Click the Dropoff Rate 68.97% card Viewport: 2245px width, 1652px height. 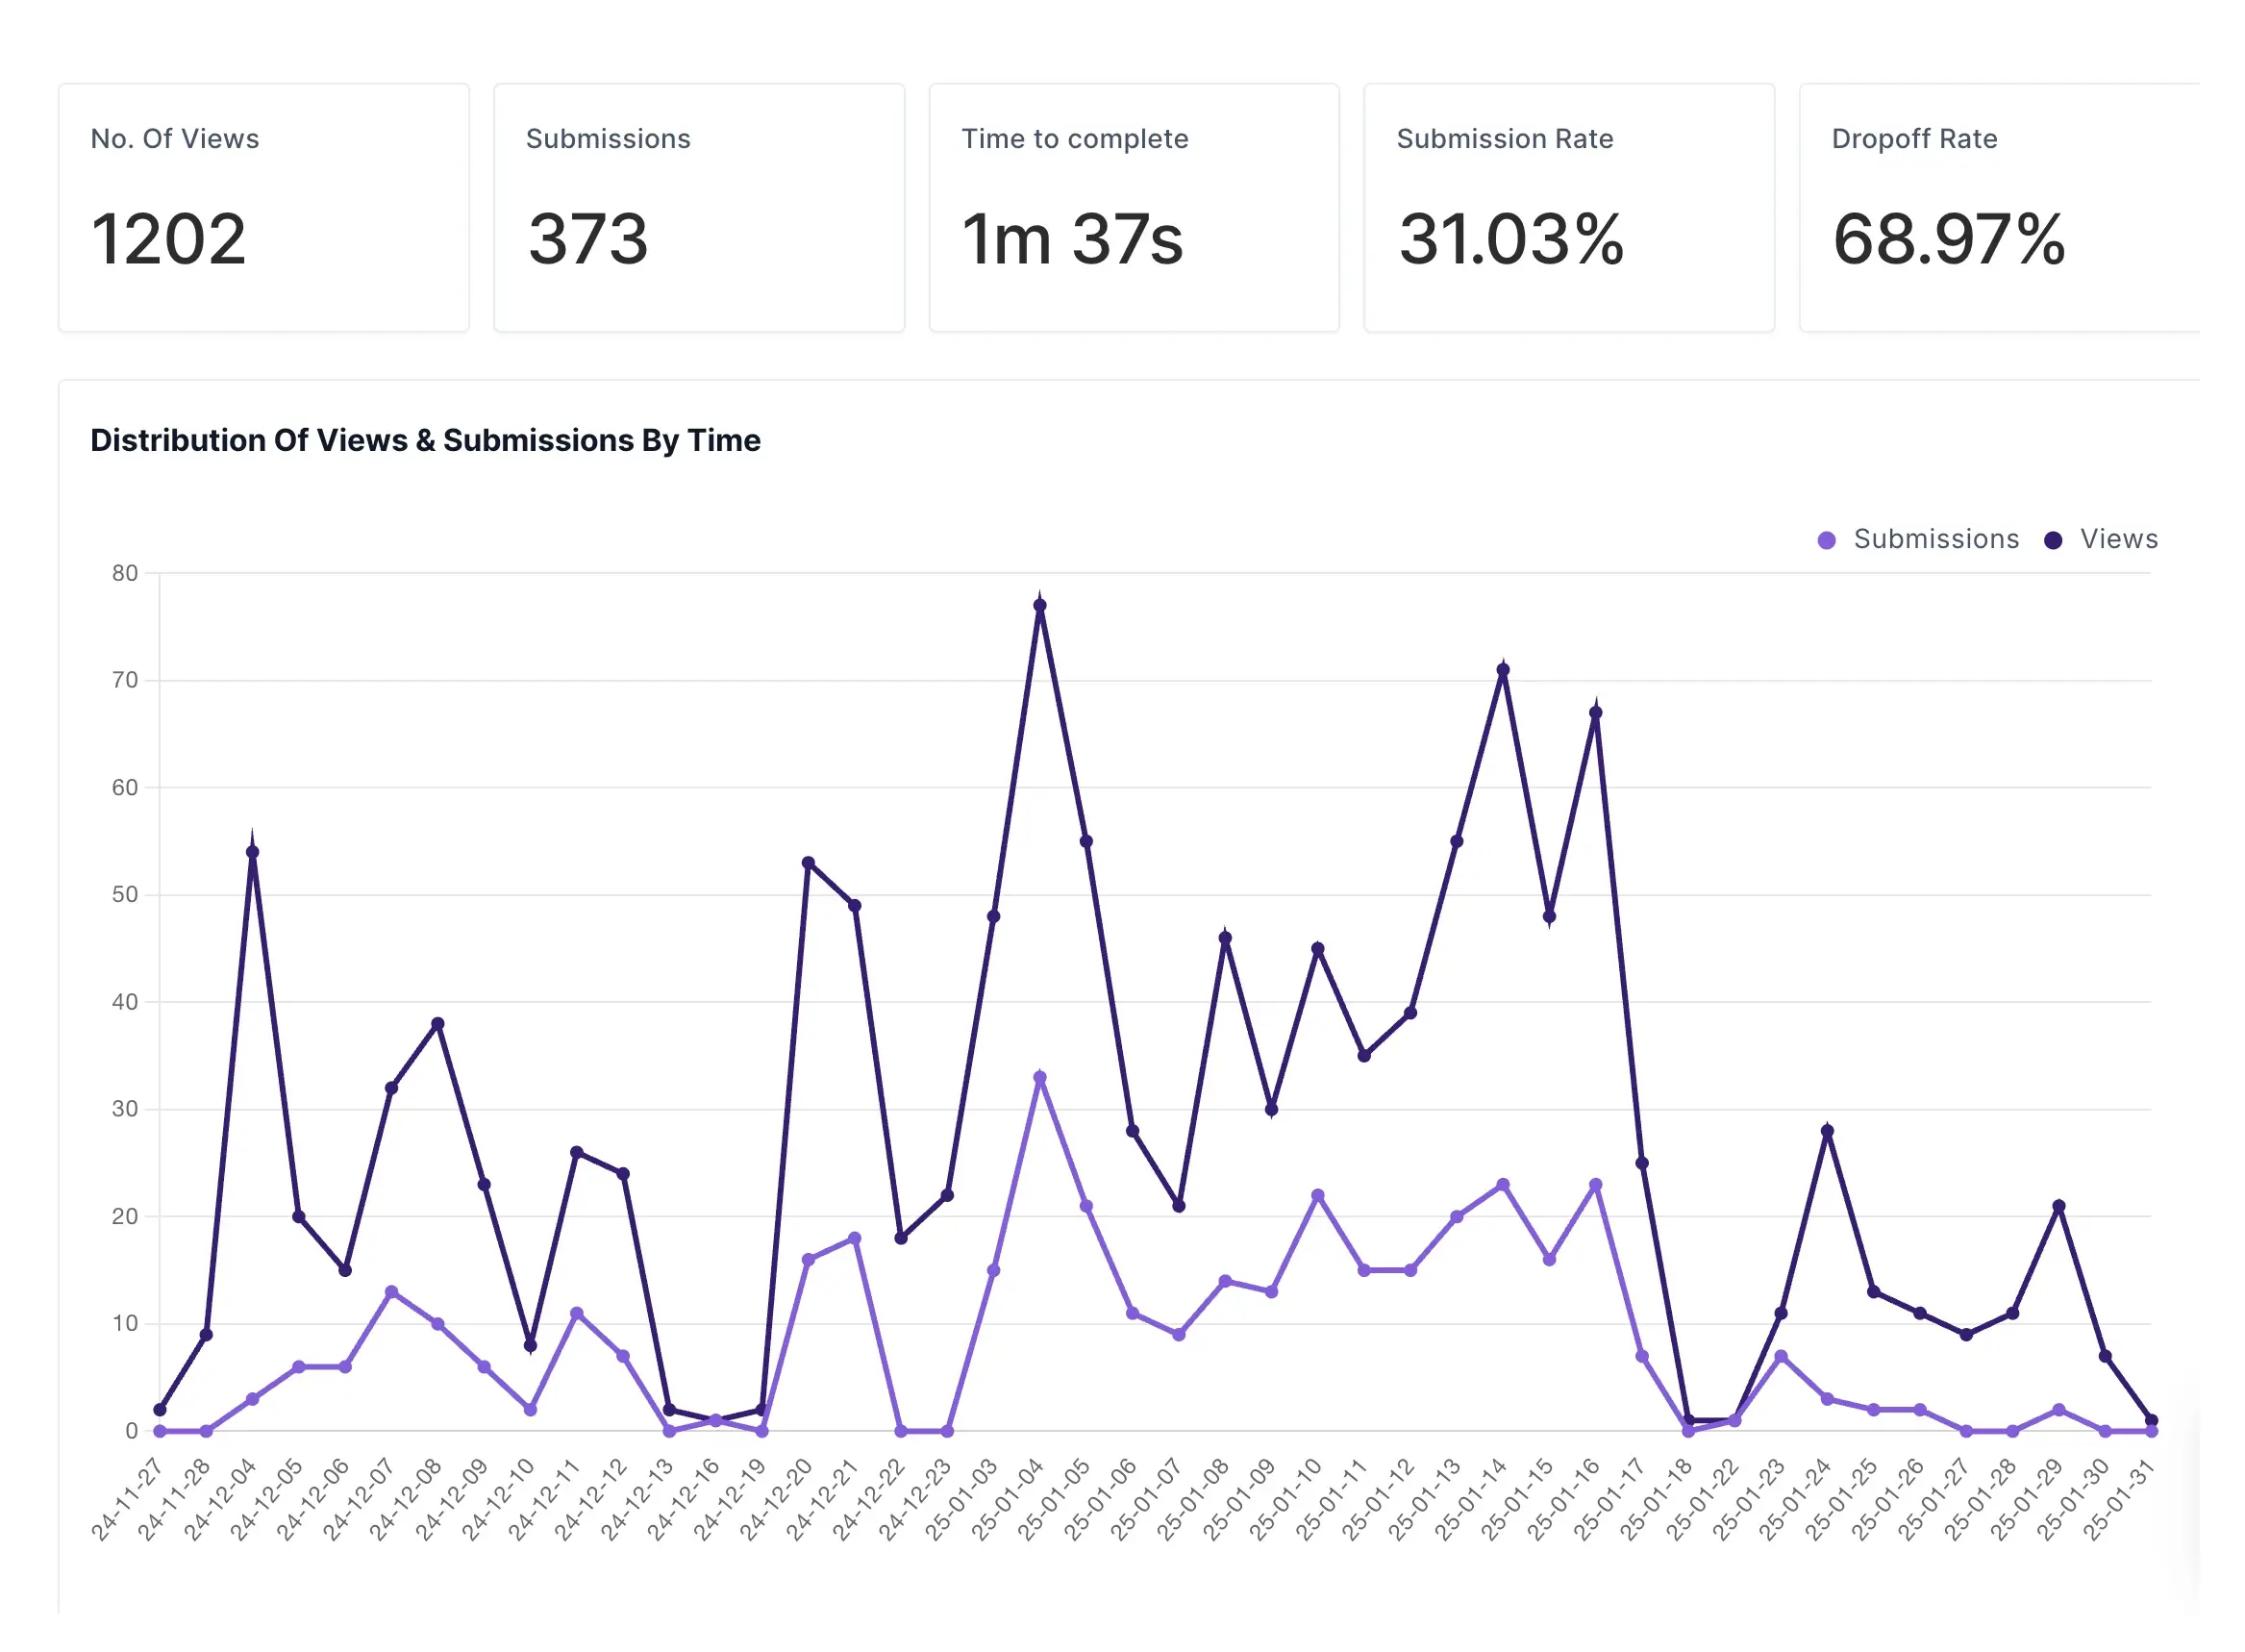pos(2000,207)
